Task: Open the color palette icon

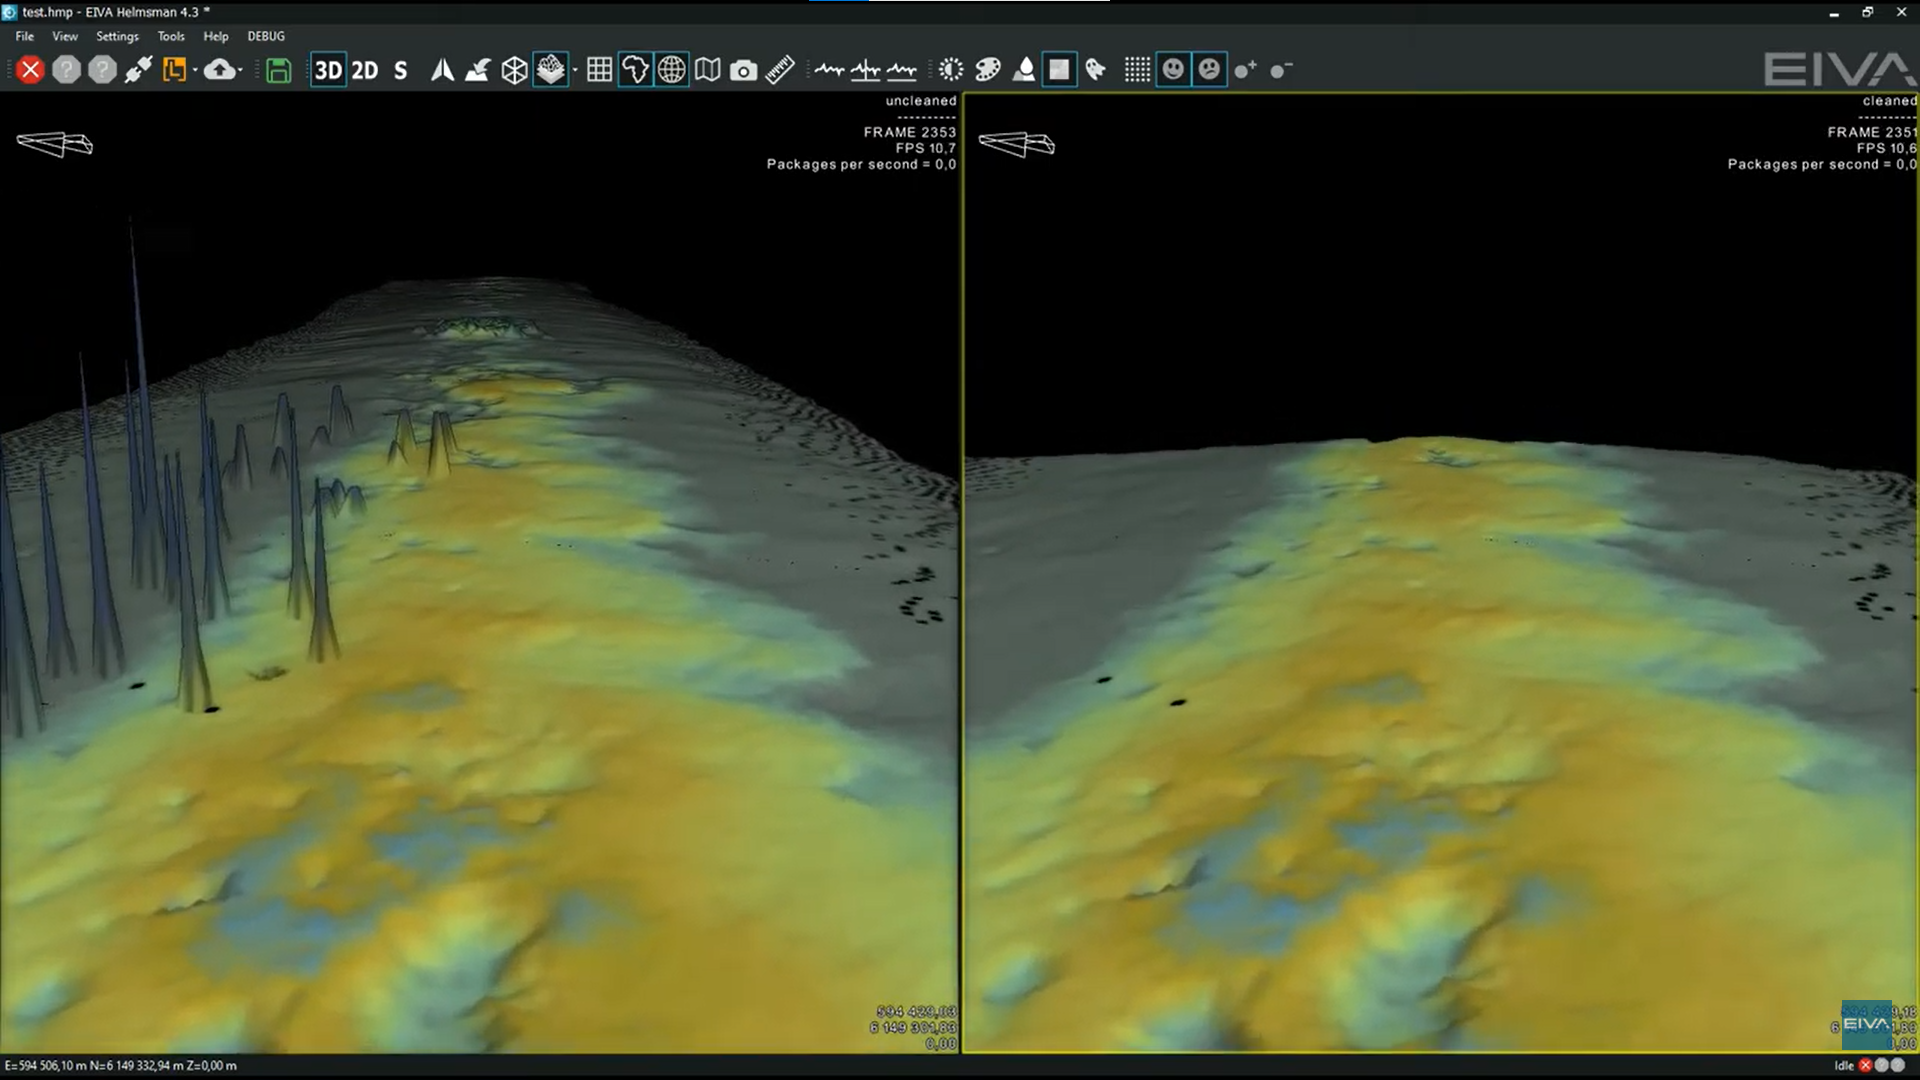Action: coord(987,70)
